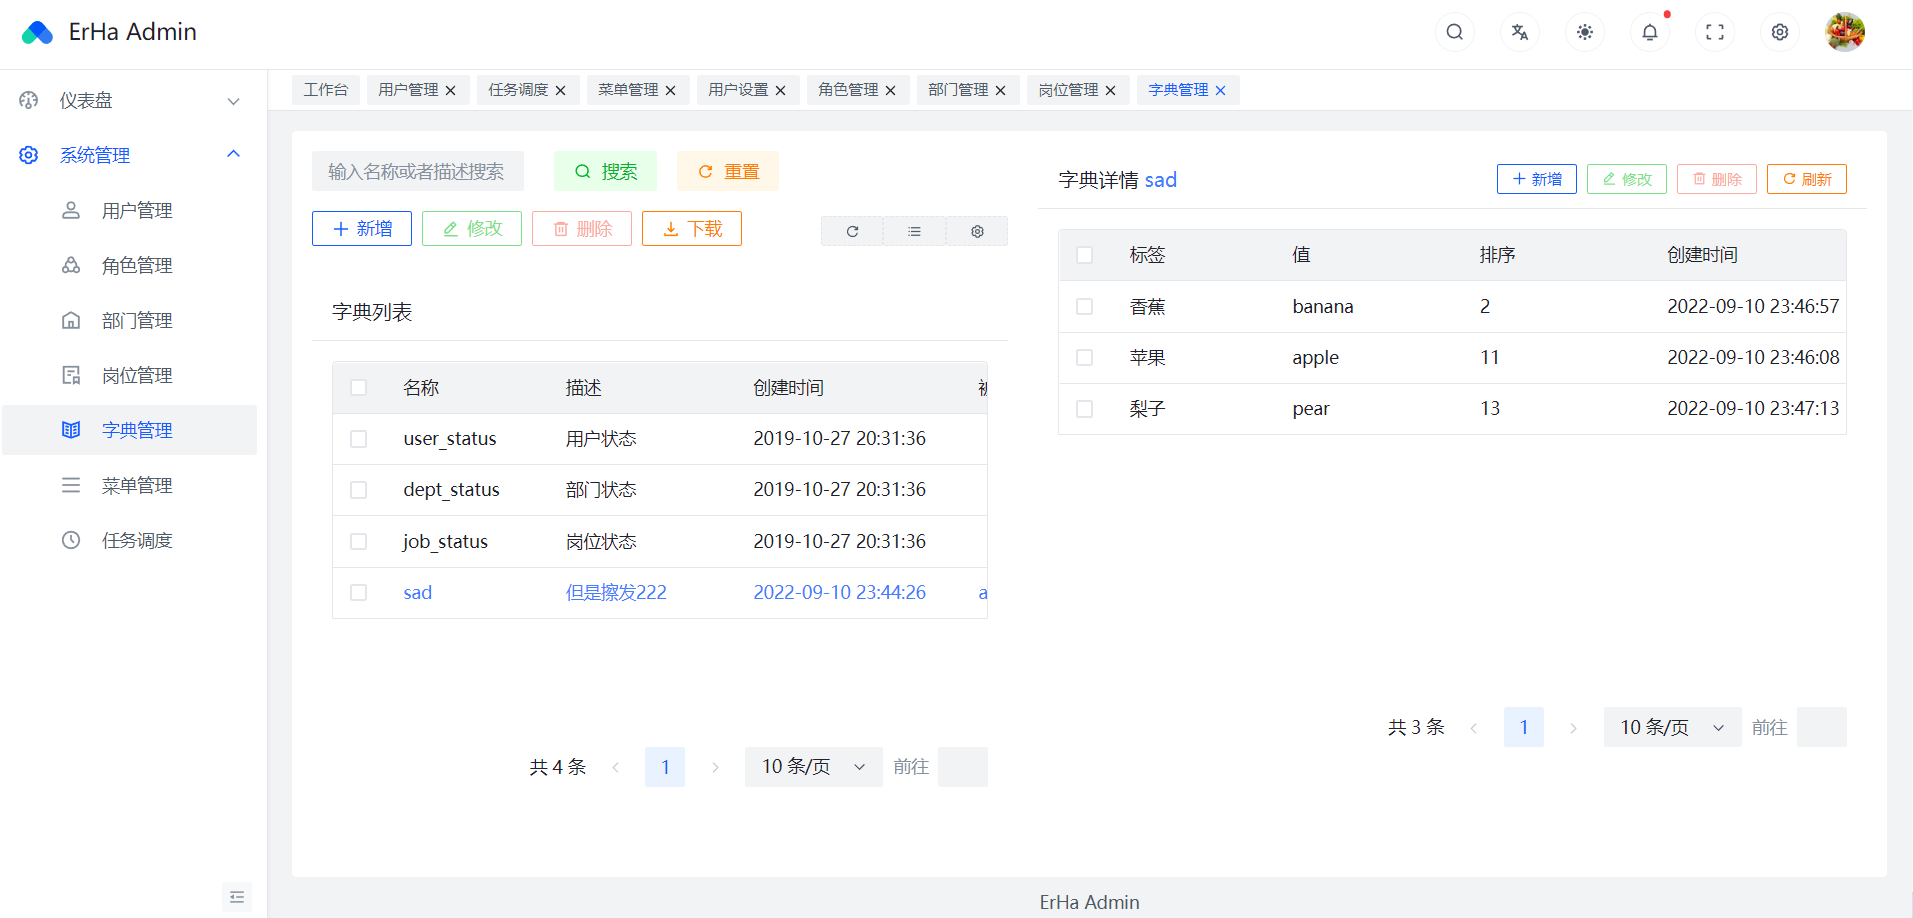Open the search icon in top header

pyautogui.click(x=1455, y=32)
